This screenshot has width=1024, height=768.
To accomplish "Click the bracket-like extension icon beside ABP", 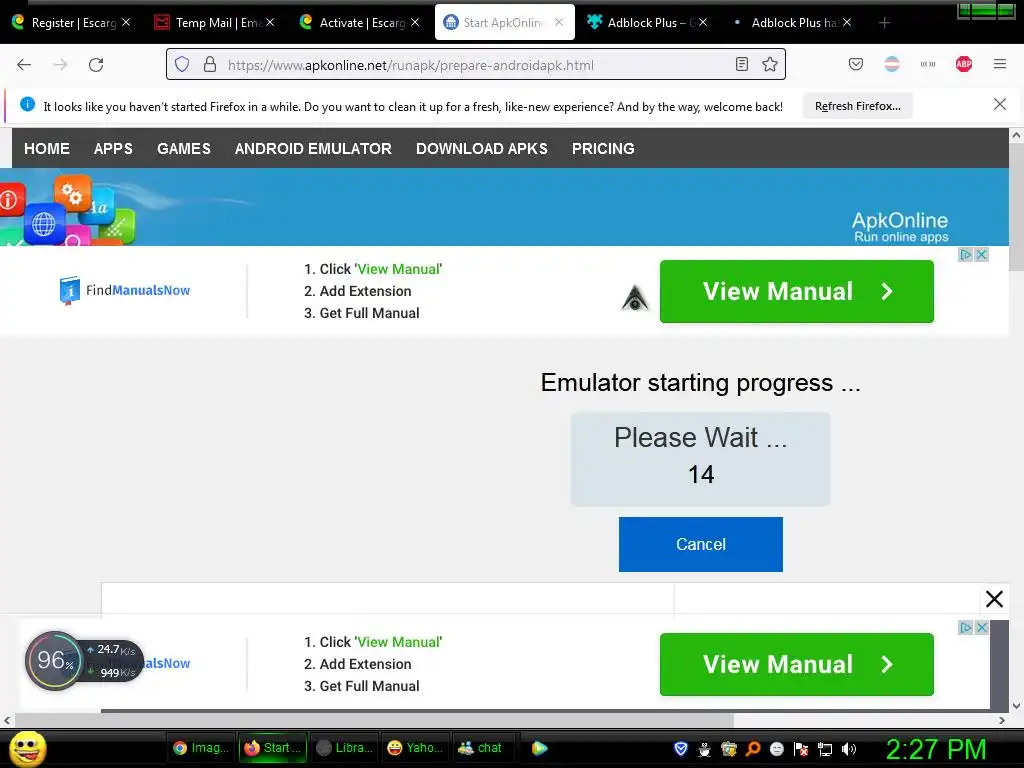I will point(928,64).
